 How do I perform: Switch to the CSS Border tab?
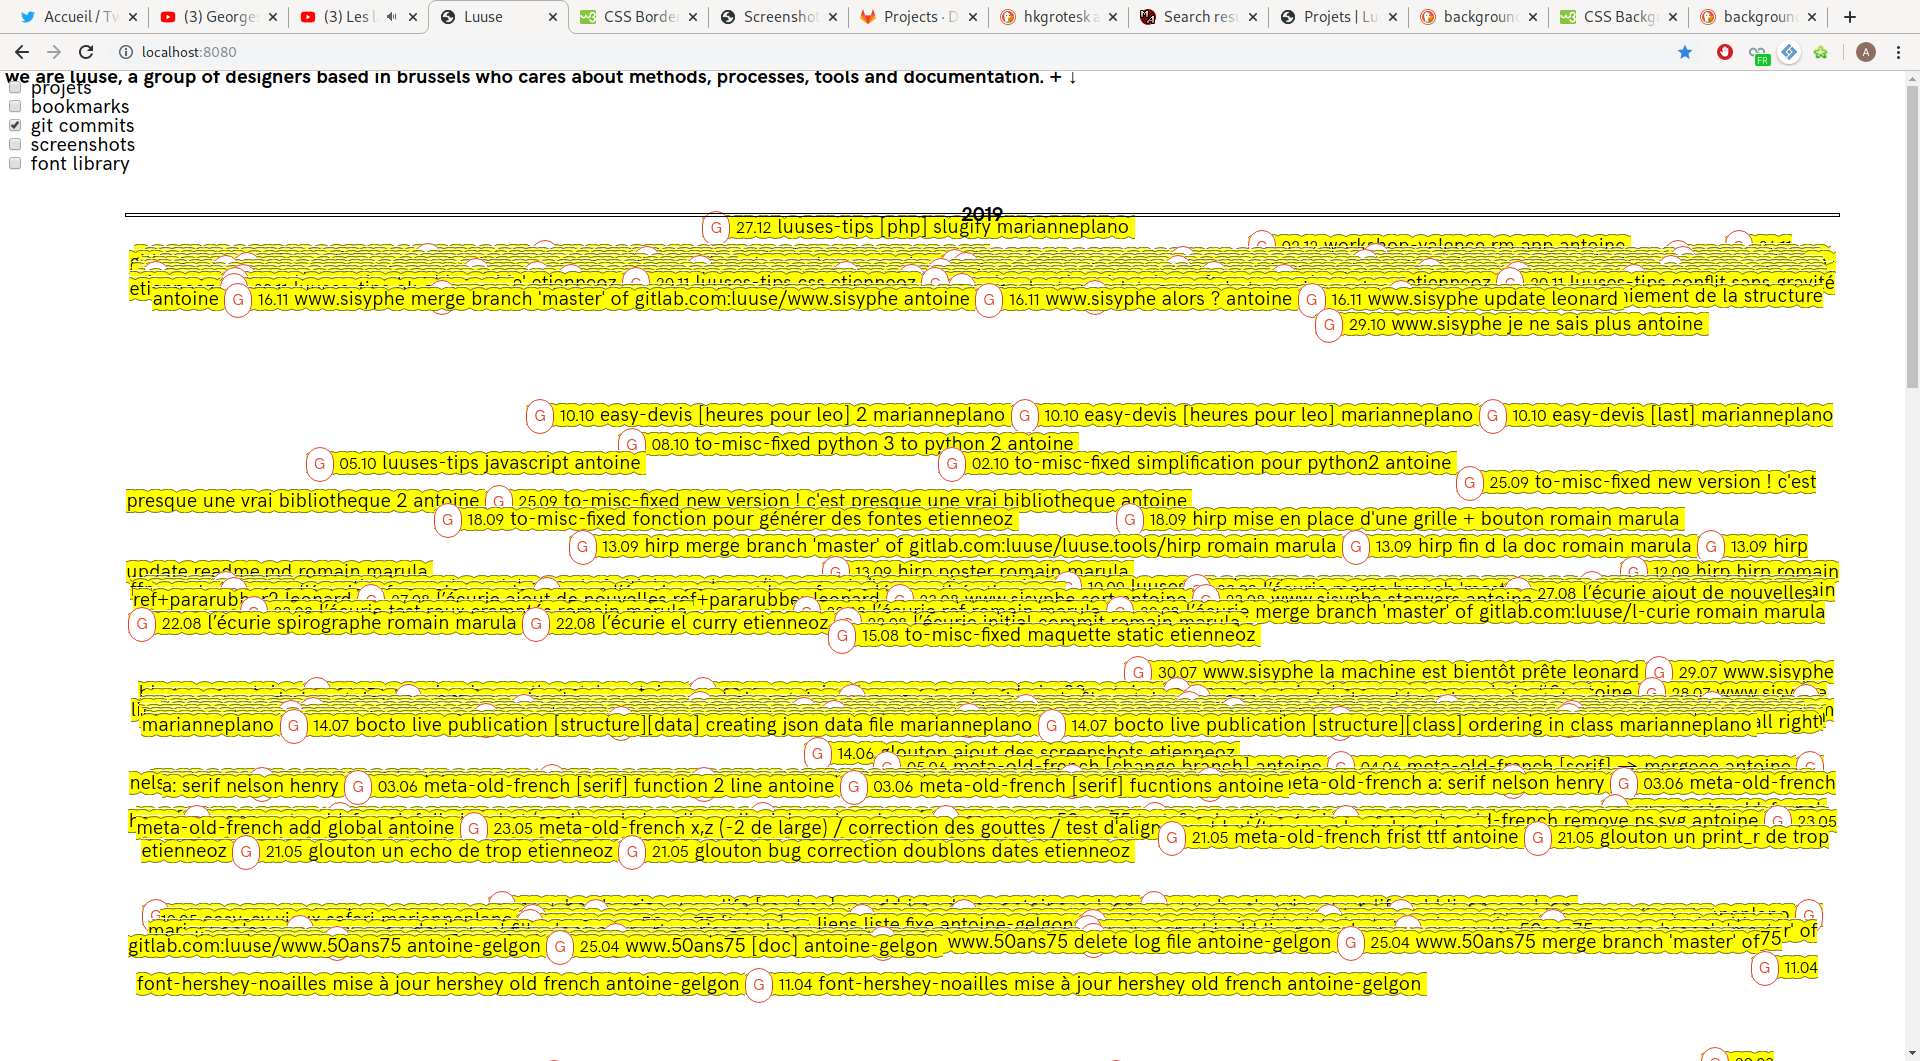[640, 17]
